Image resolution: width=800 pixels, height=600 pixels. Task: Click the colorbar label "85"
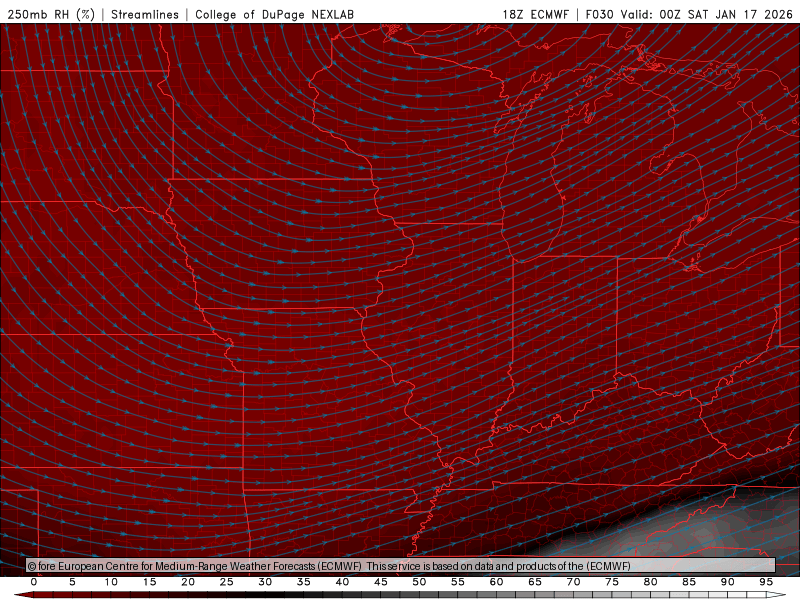pos(689,582)
